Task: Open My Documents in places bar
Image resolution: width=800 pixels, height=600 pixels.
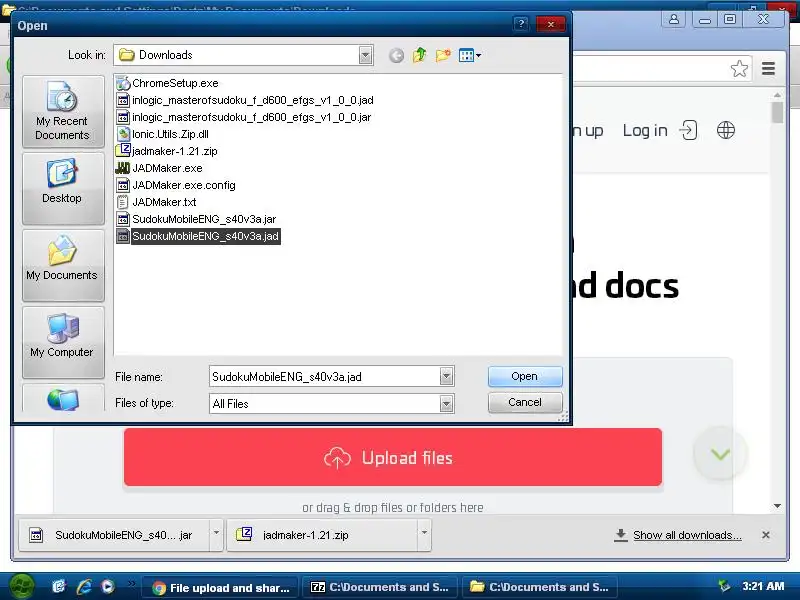Action: (x=63, y=266)
